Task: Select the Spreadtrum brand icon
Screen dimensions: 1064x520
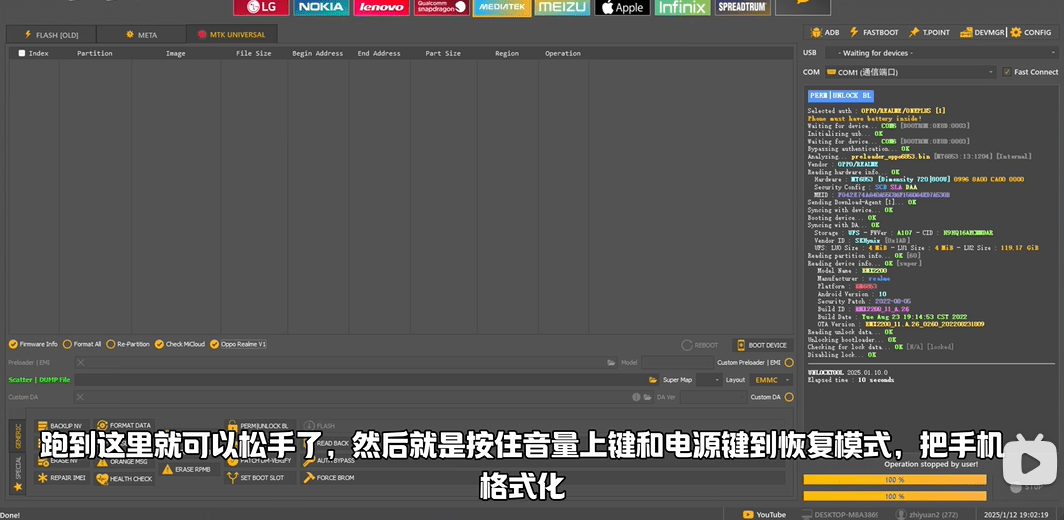Action: pos(743,7)
